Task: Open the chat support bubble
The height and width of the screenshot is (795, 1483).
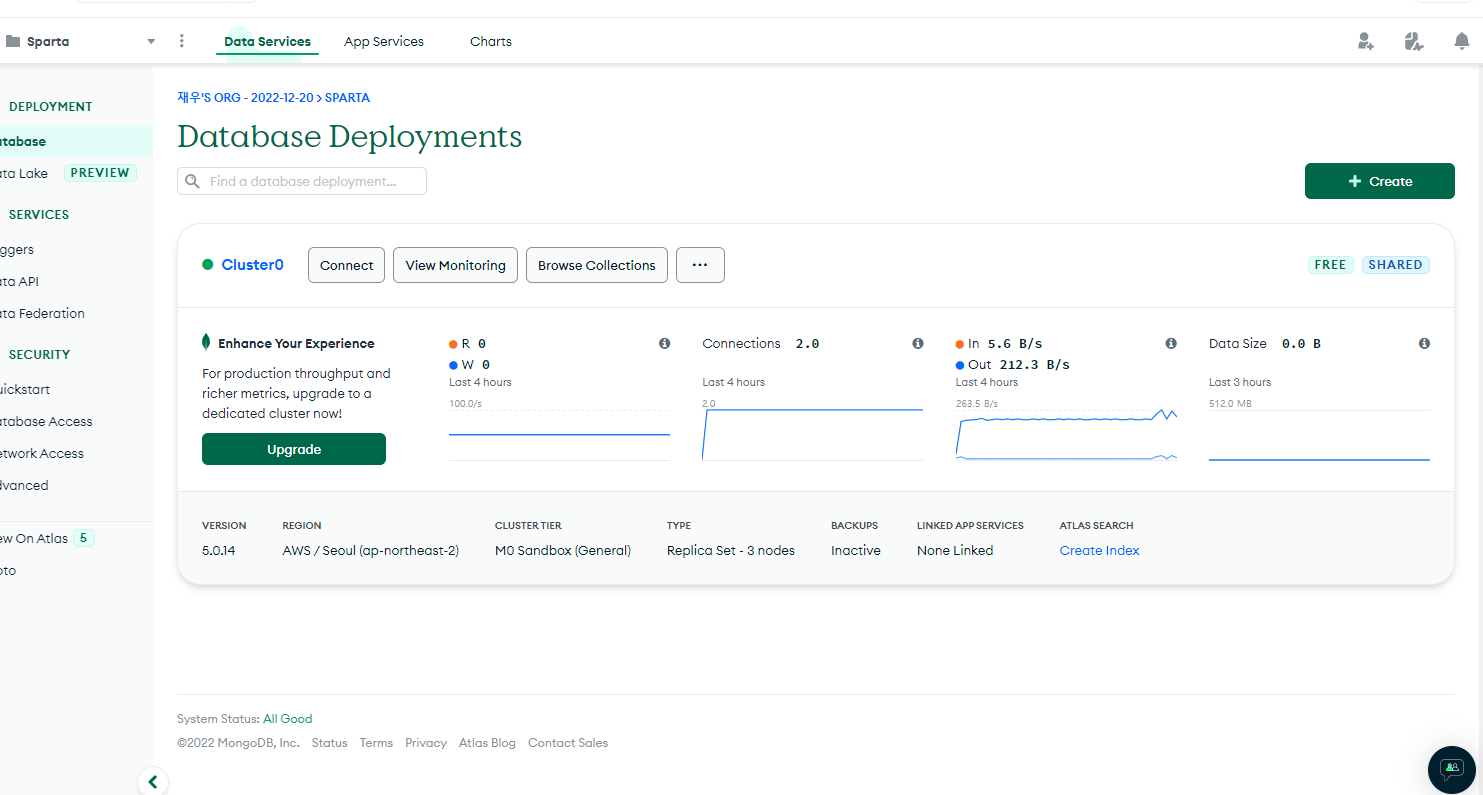Action: [1452, 769]
